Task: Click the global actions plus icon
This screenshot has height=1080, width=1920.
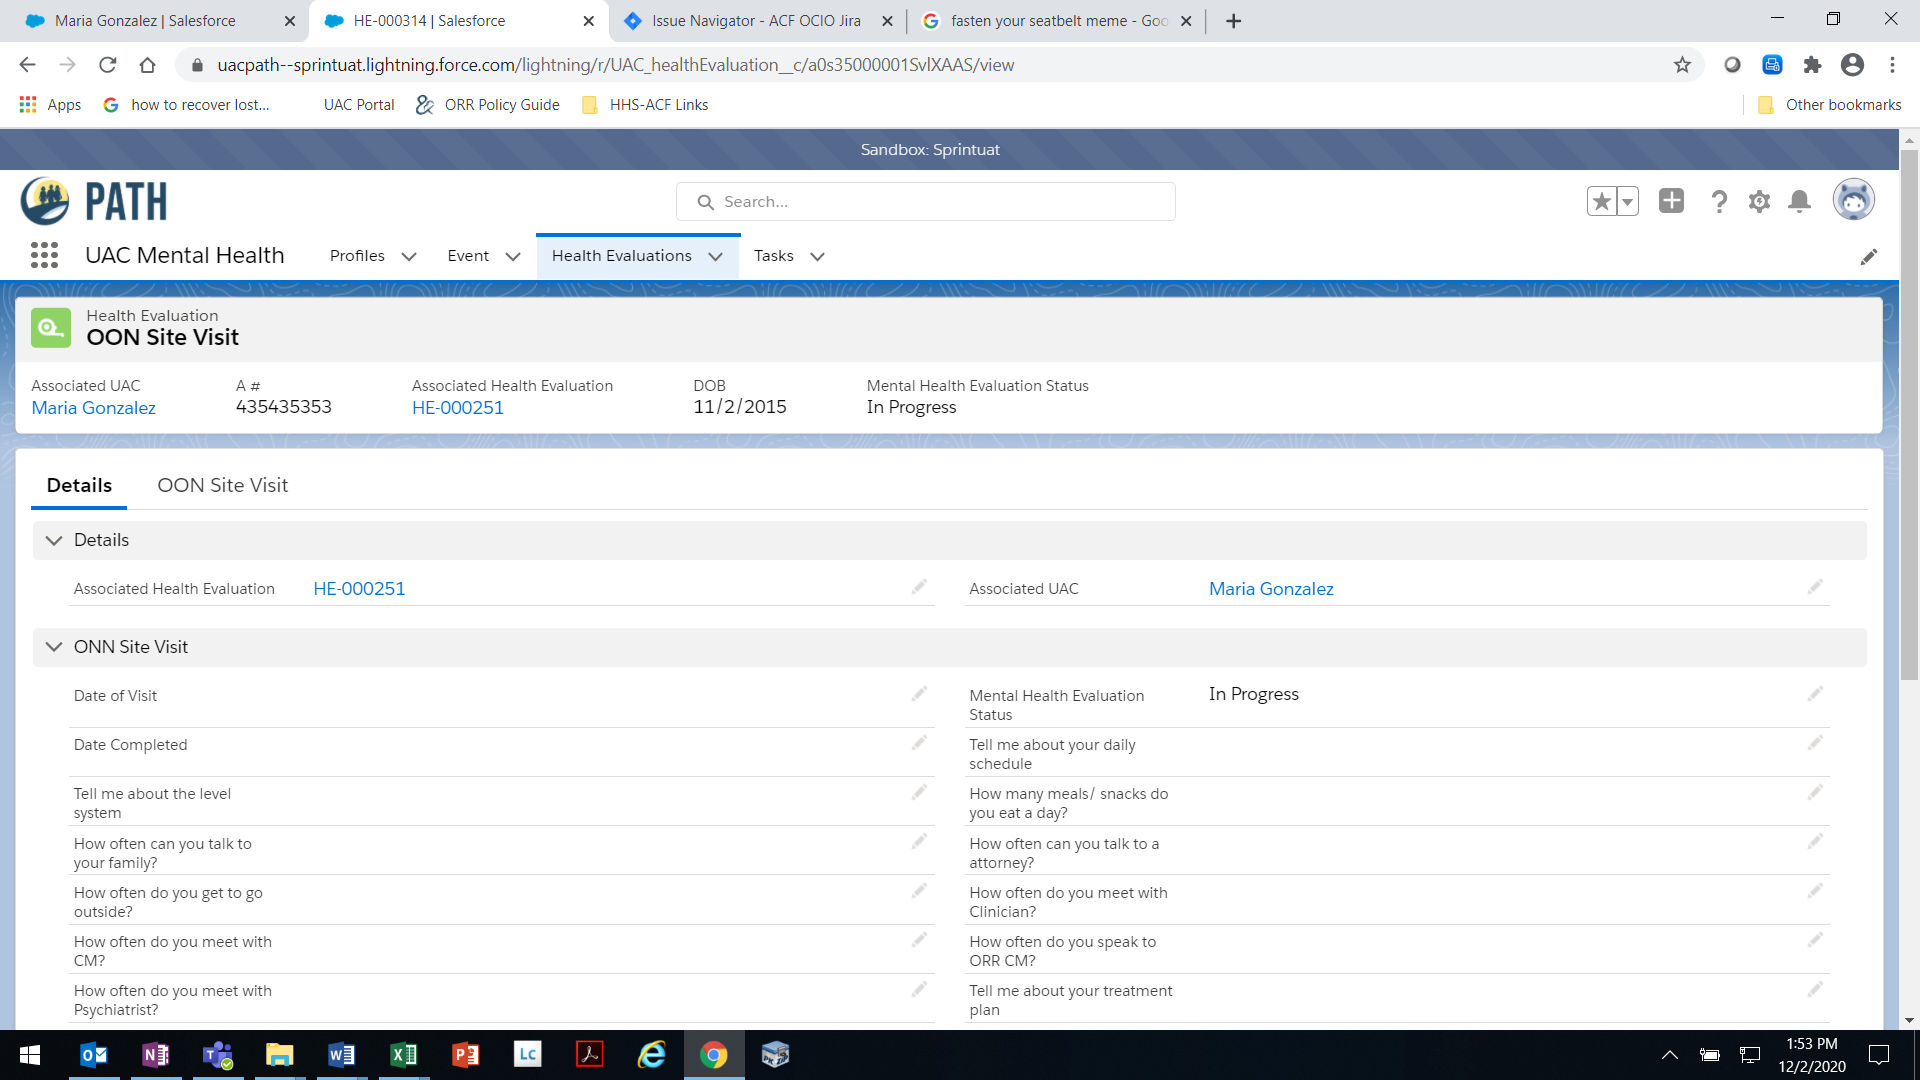Action: coord(1671,201)
